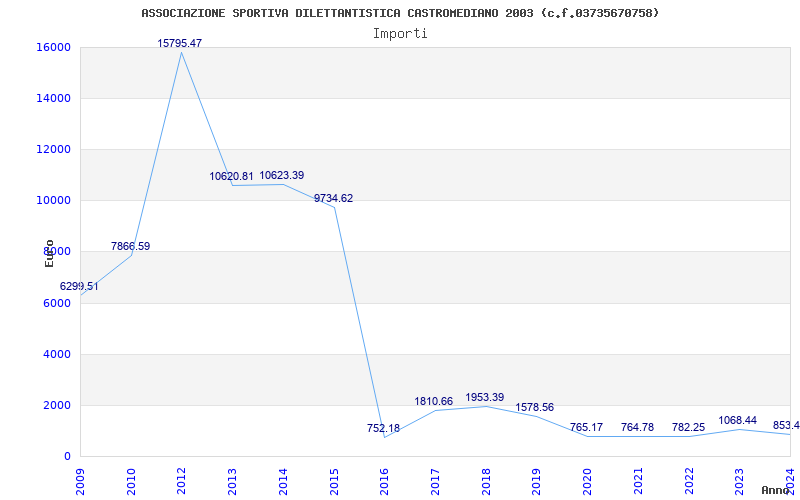Image resolution: width=800 pixels, height=500 pixels.
Task: Click the 1953.39 value label
Action: 485,397
